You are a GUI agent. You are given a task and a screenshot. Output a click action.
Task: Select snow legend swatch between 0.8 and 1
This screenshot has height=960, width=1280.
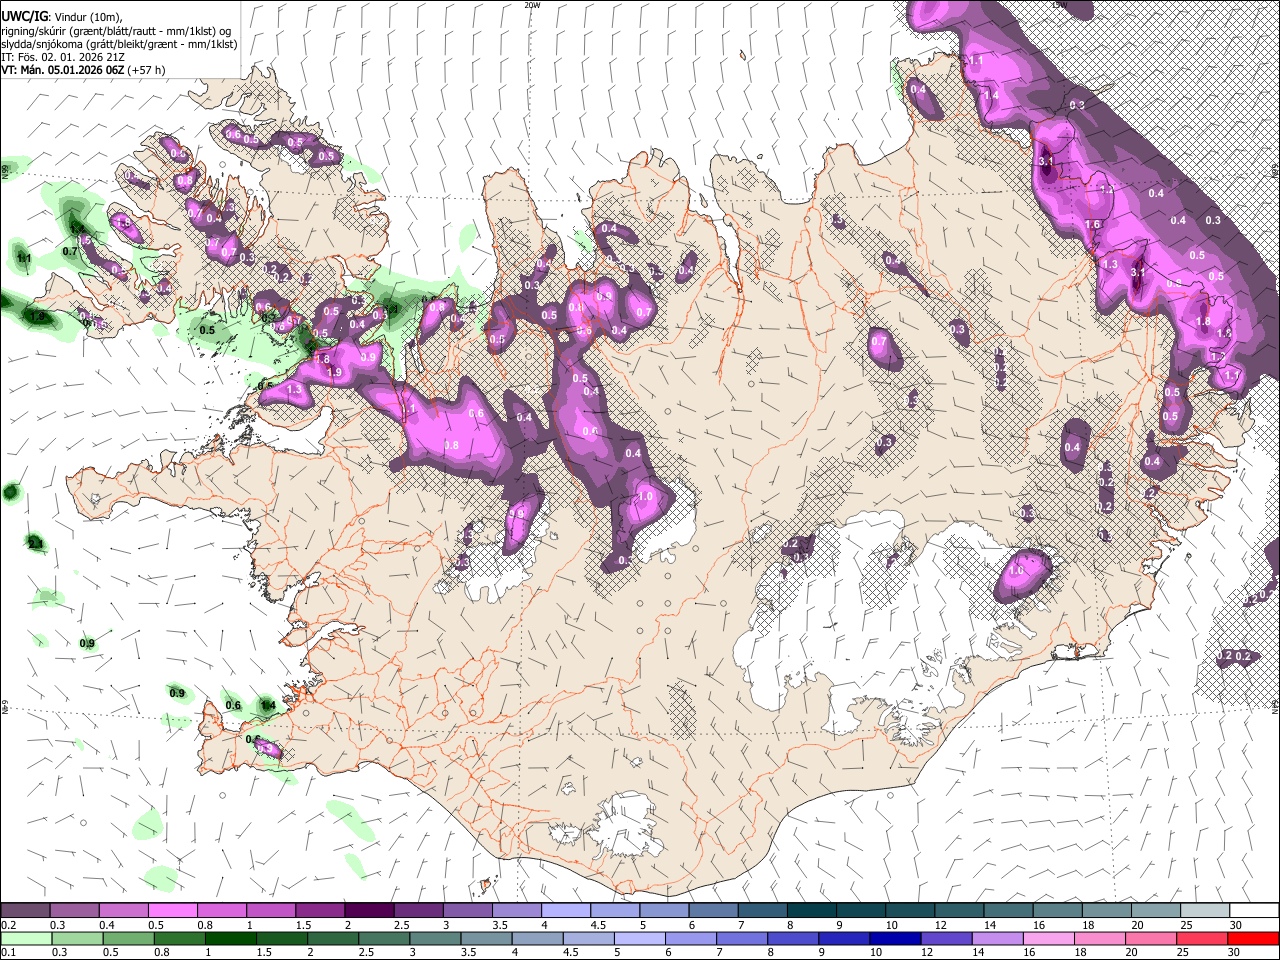point(221,911)
